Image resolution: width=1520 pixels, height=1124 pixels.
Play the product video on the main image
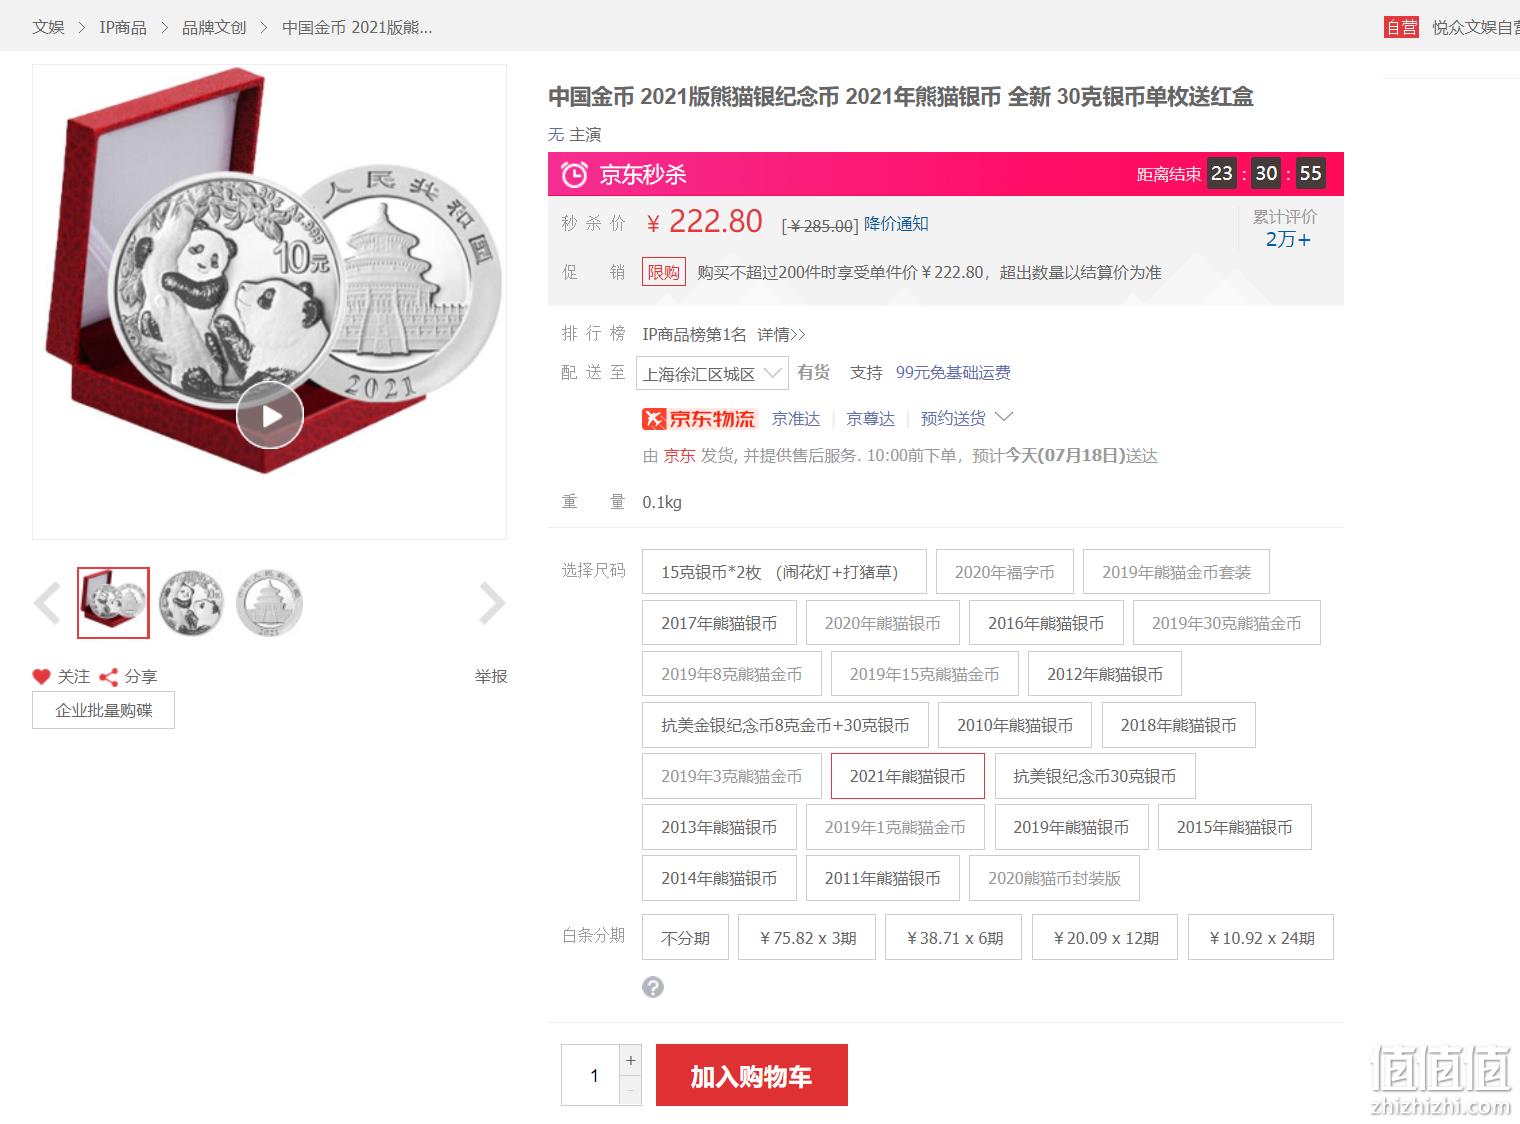coord(270,415)
